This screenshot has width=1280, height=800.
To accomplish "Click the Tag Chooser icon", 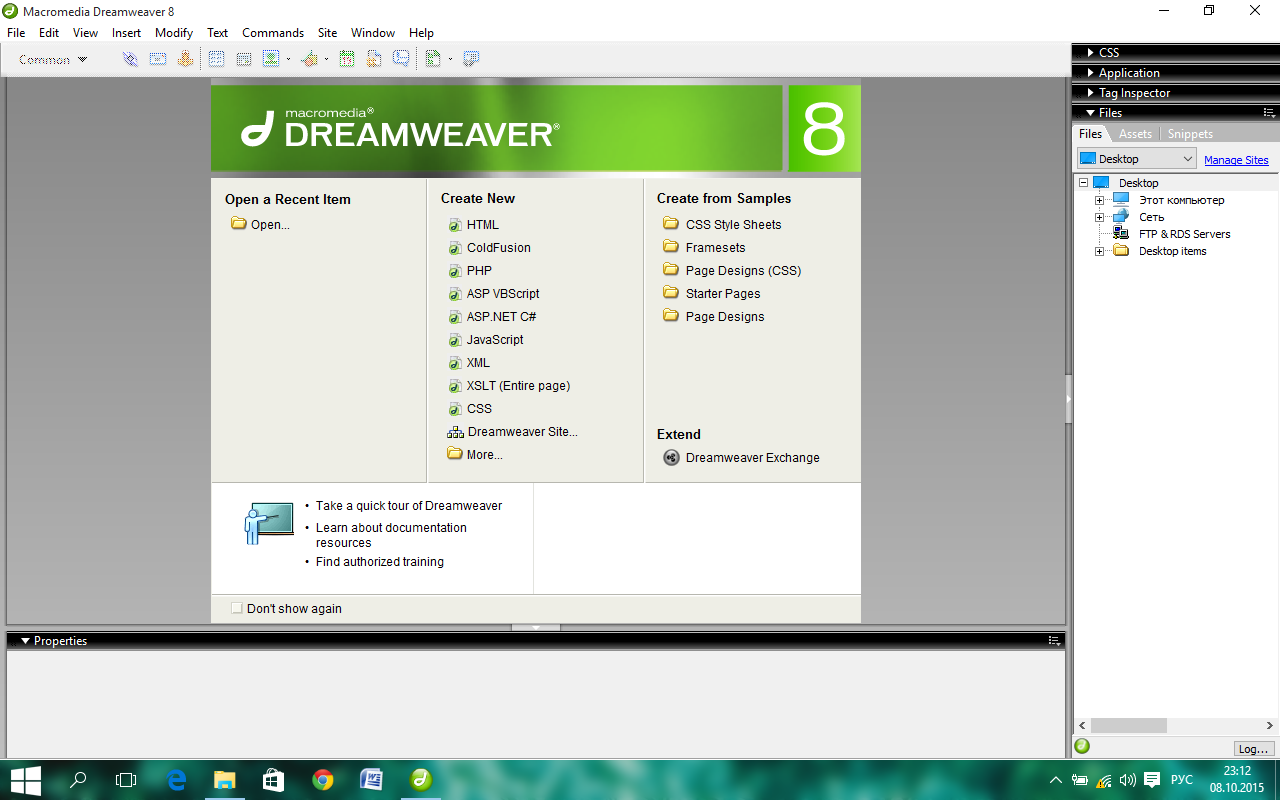I will [x=471, y=59].
